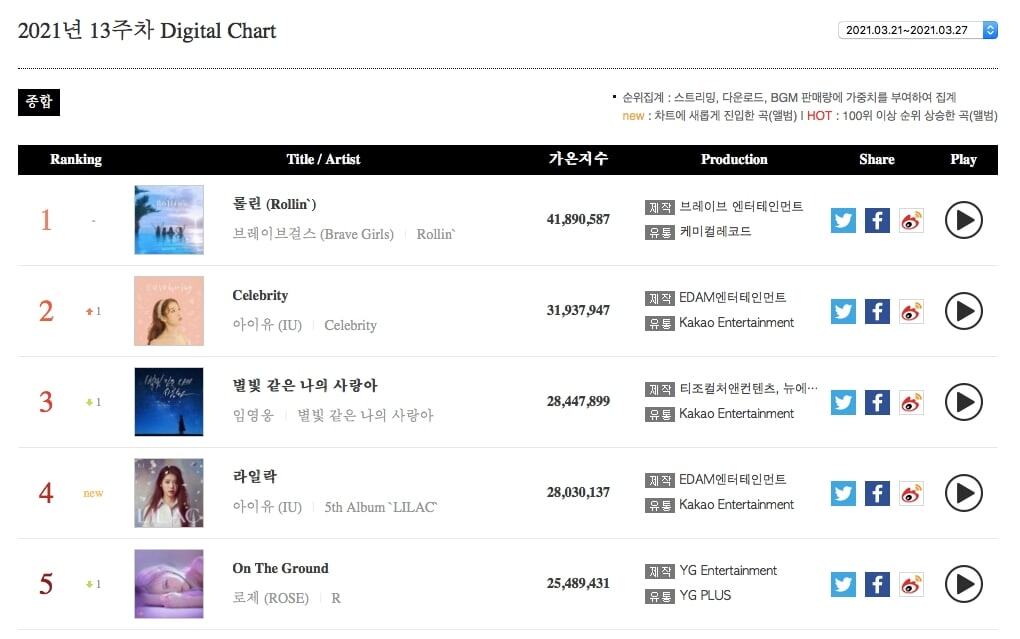Play the On The Ground track

[963, 584]
